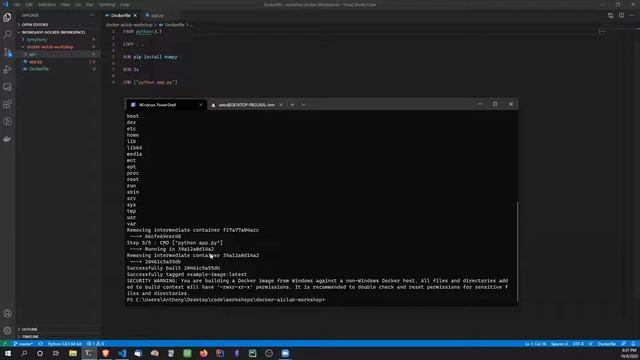Switch to Windows PowerShell terminal tab
The height and width of the screenshot is (360, 640).
[x=166, y=104]
